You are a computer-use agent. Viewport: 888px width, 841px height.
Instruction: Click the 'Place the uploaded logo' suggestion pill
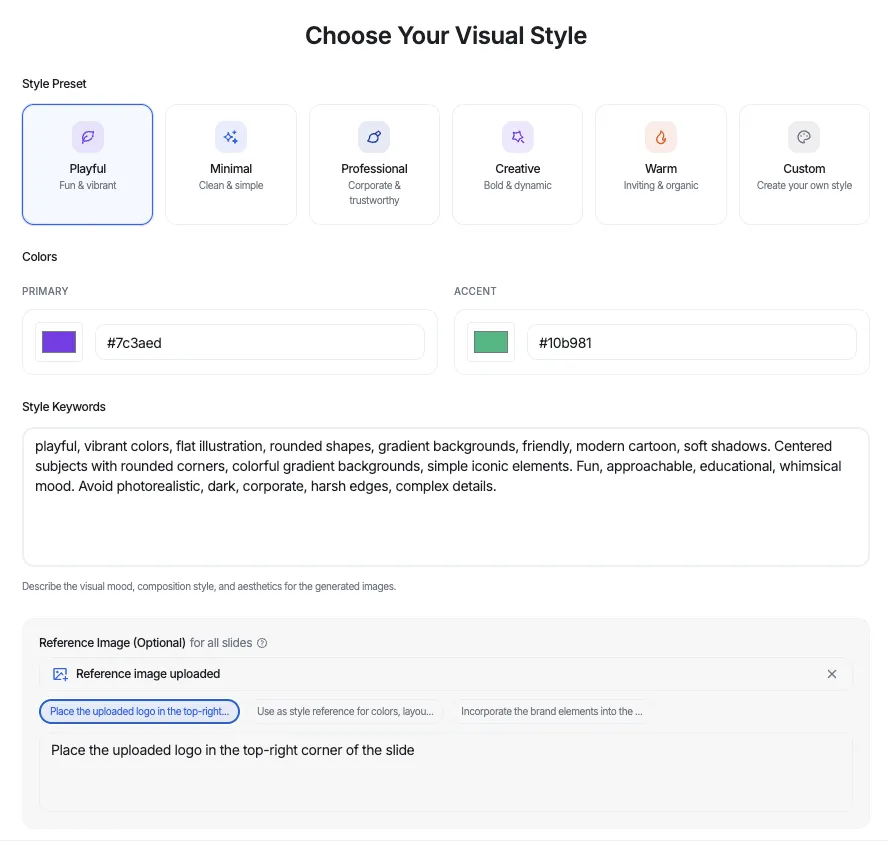click(139, 712)
